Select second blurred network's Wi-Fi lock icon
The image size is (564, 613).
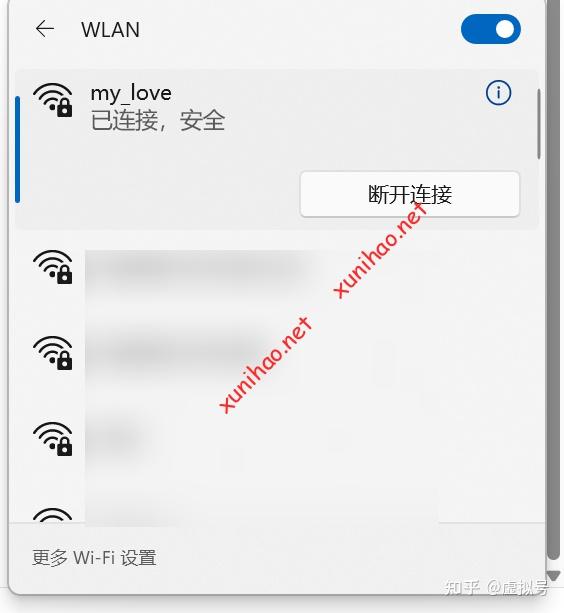pyautogui.click(x=53, y=353)
